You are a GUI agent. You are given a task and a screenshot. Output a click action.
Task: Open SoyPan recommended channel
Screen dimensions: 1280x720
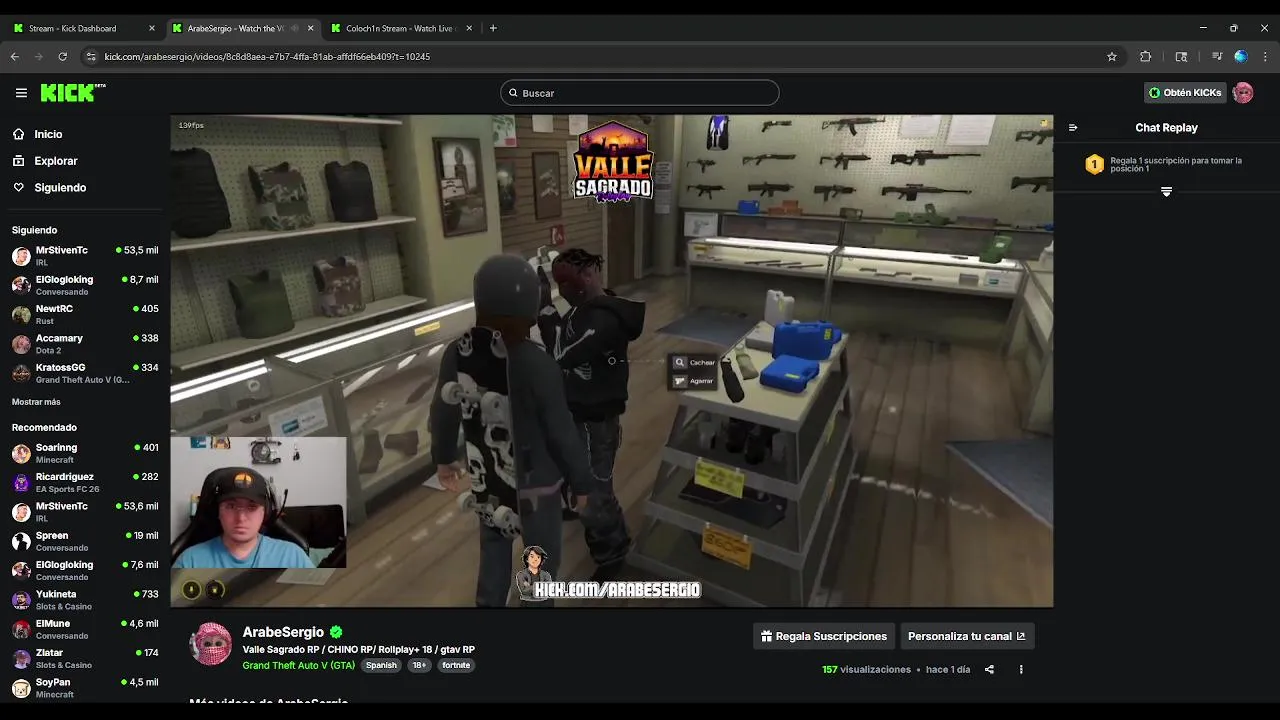pyautogui.click(x=85, y=688)
